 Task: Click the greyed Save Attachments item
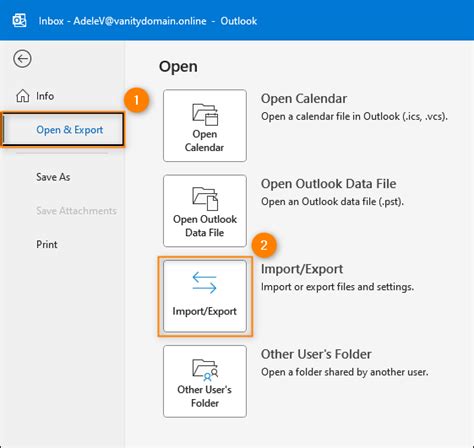[76, 211]
